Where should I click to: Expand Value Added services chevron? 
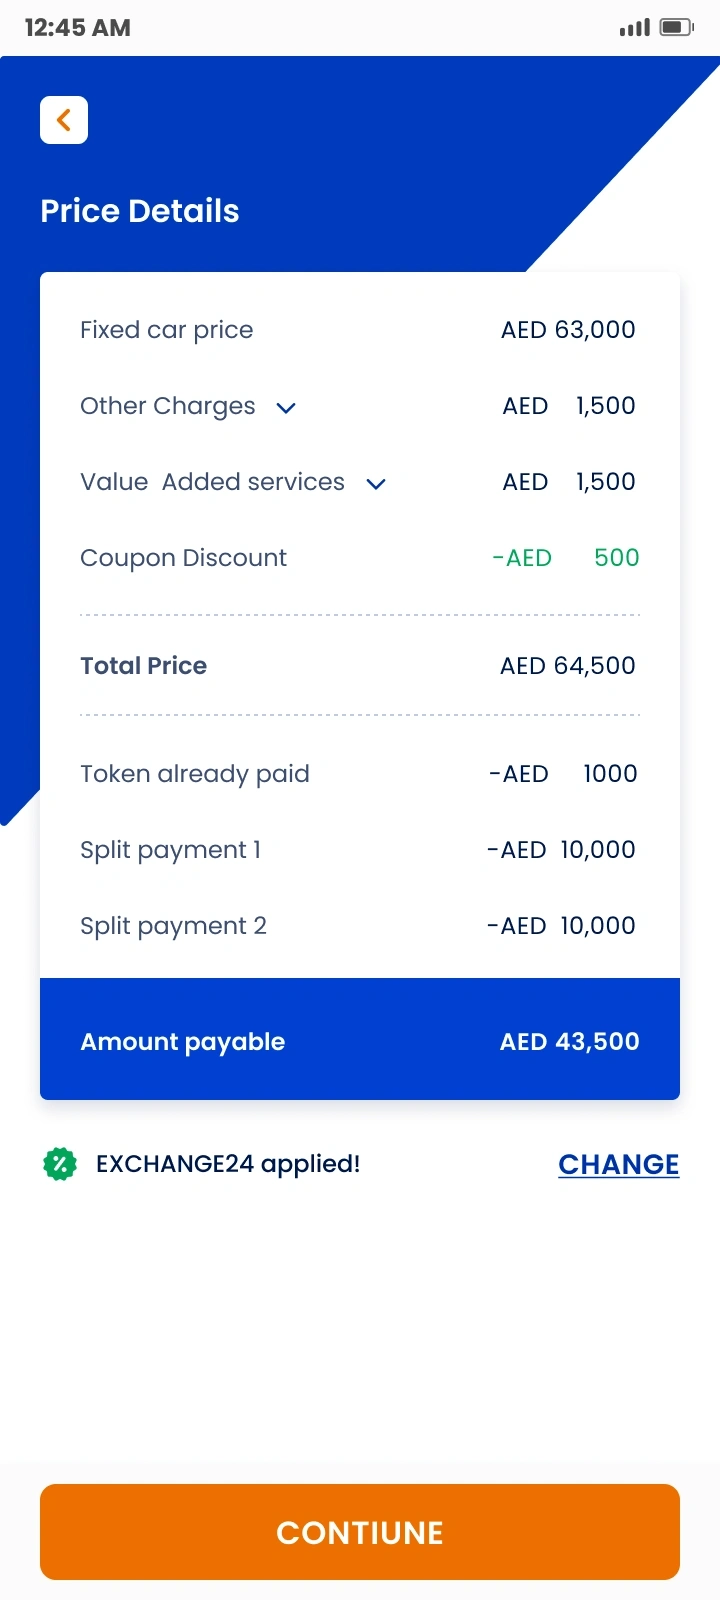click(376, 484)
